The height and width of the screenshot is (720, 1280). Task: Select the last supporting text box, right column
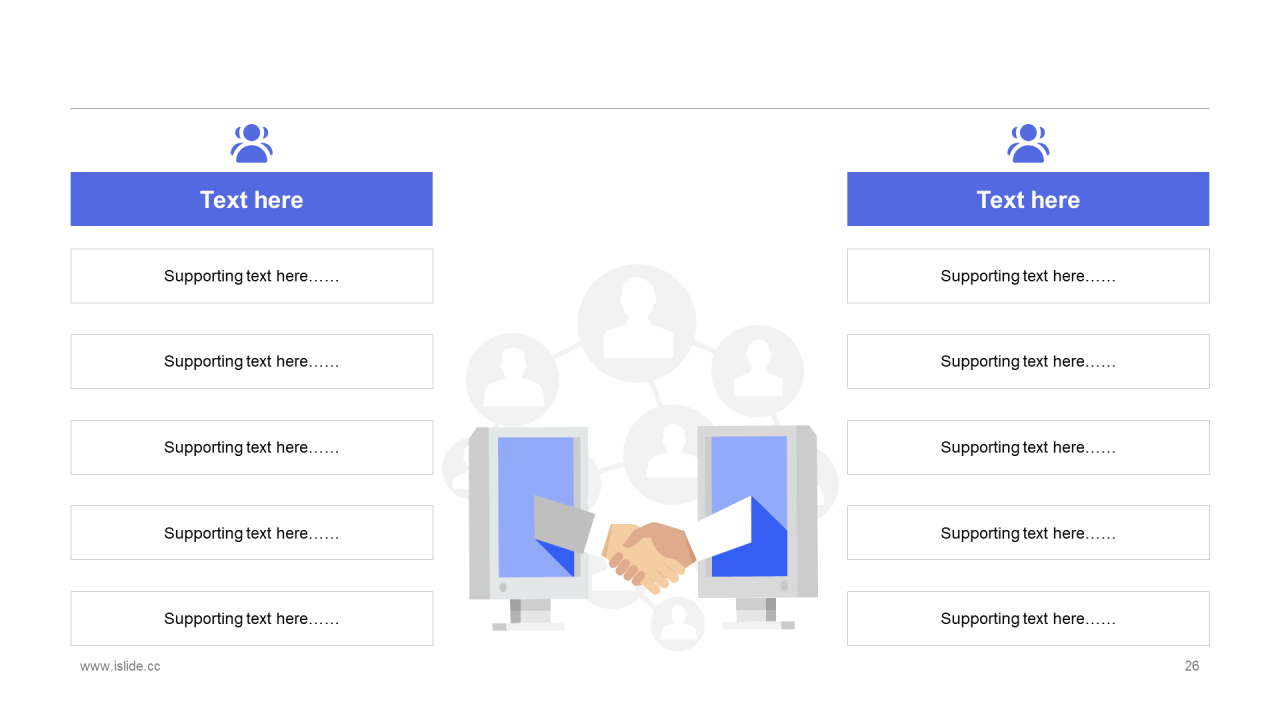[x=1028, y=618]
